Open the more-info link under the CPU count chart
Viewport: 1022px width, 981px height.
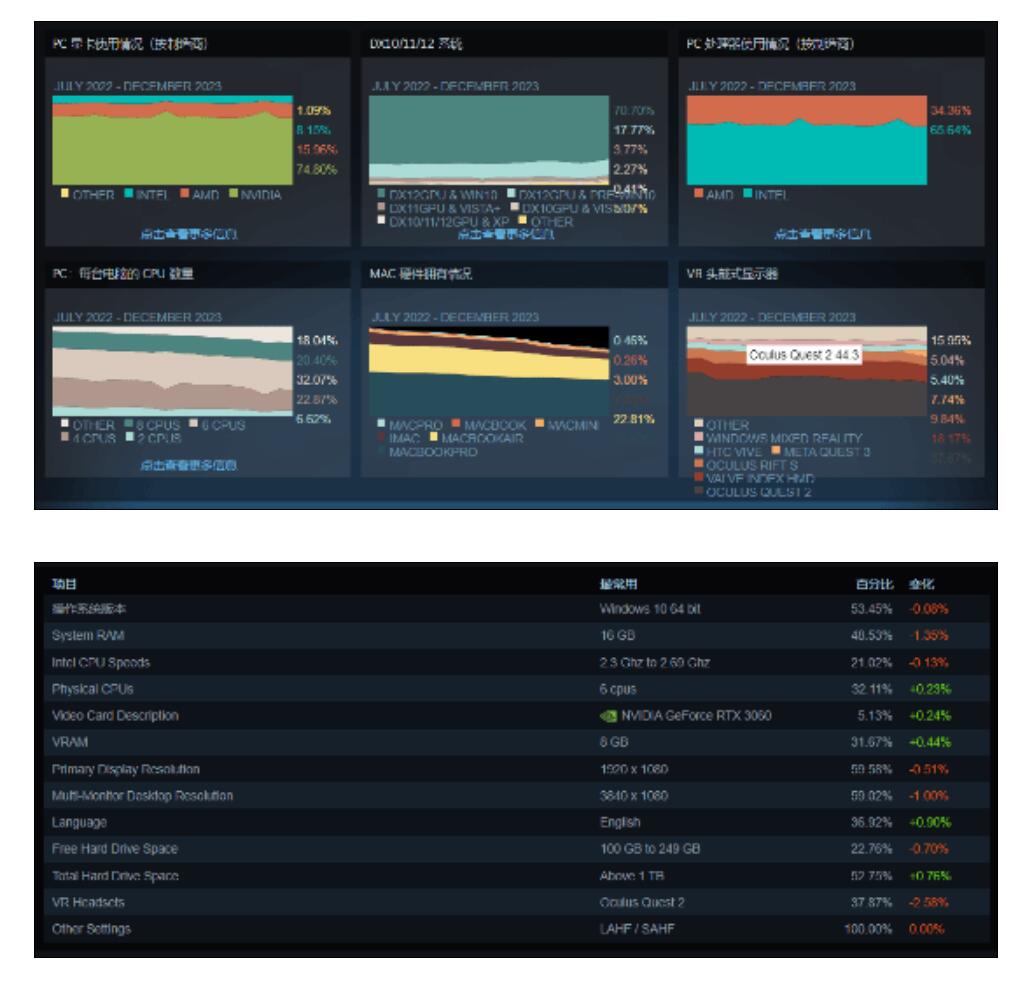click(x=189, y=465)
